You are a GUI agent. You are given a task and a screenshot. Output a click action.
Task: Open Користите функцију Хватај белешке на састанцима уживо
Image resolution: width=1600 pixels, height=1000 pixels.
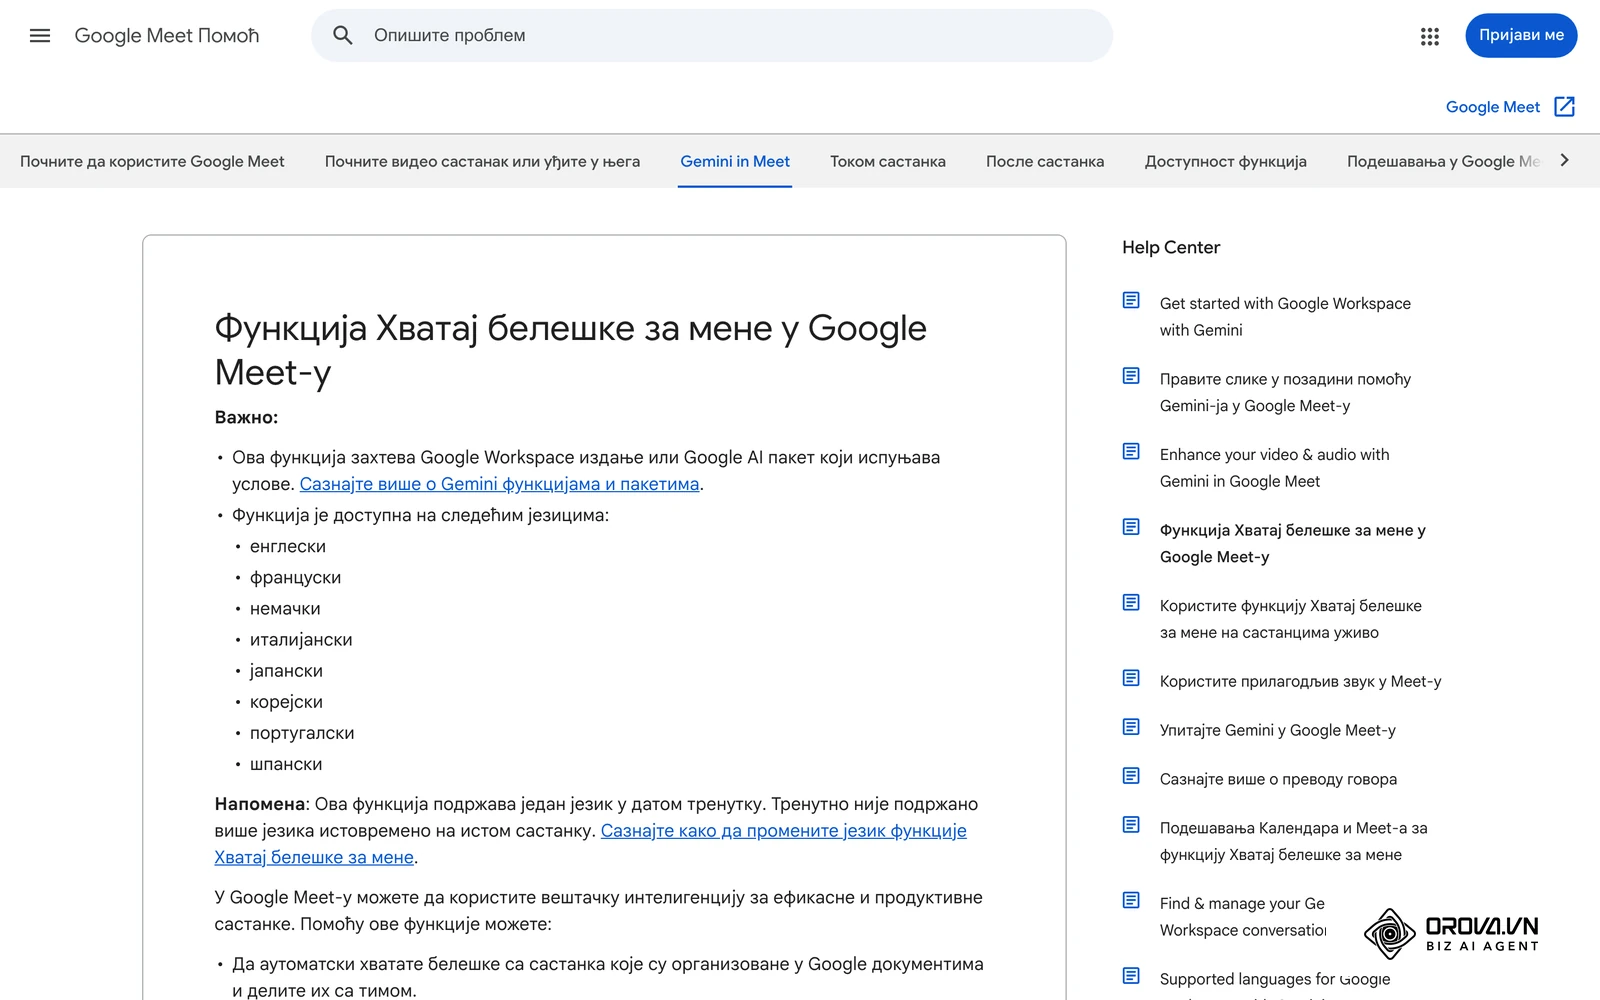click(x=1290, y=619)
